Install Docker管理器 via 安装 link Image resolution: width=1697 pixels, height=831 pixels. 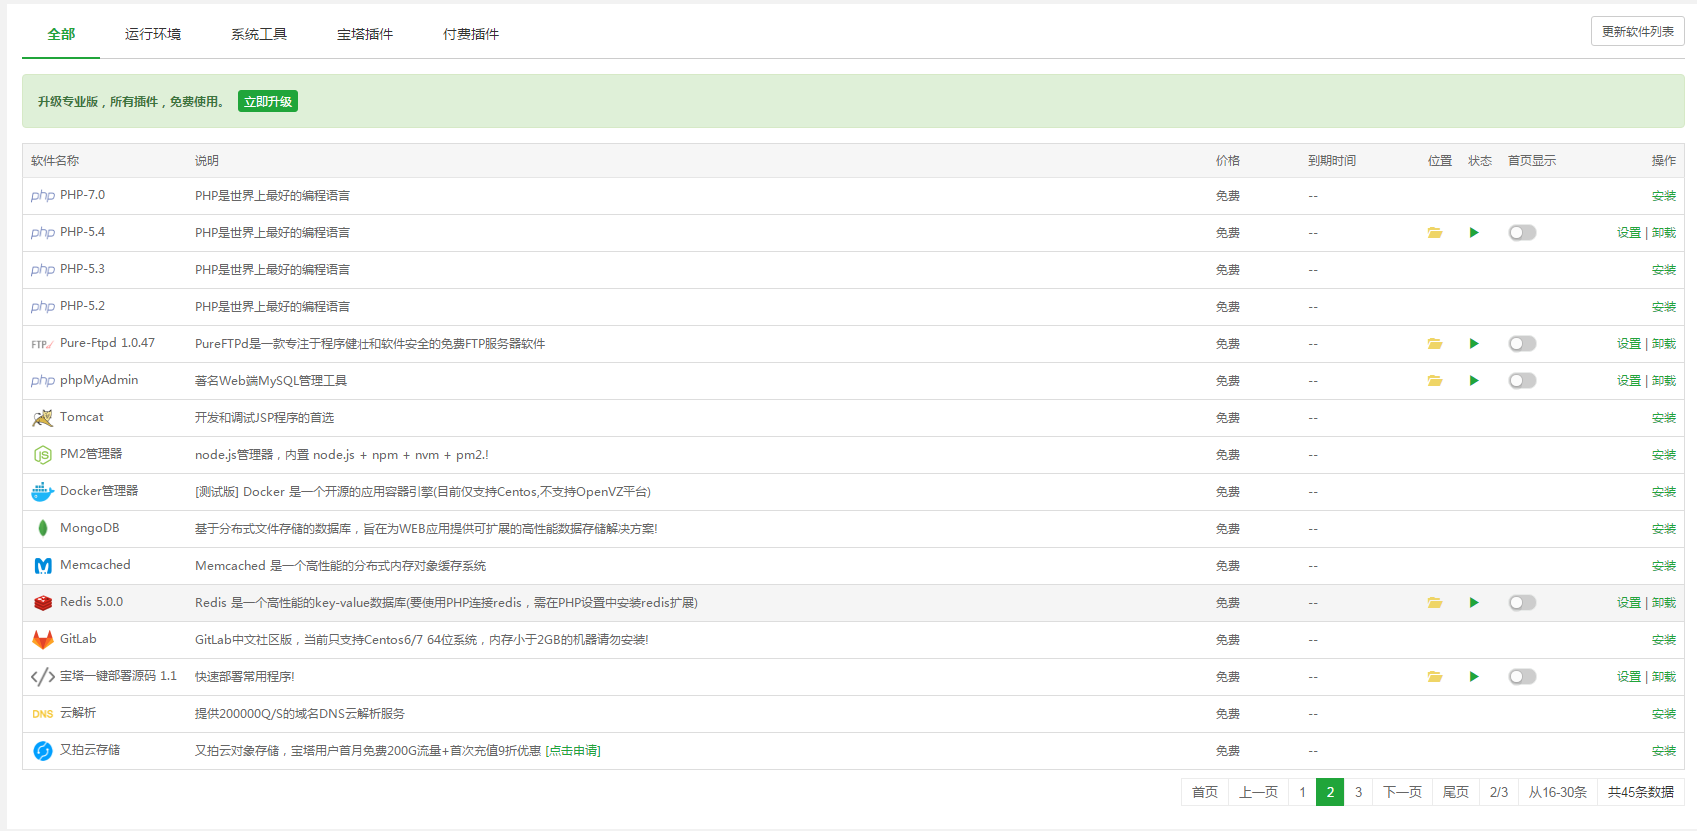1664,492
